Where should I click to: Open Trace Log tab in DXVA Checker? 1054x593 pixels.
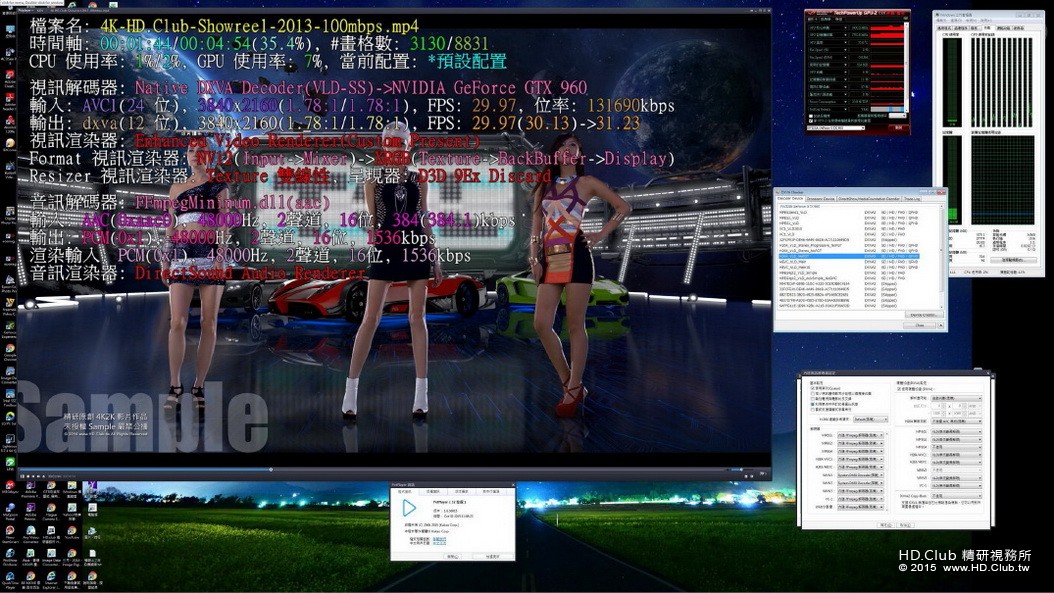pos(912,198)
